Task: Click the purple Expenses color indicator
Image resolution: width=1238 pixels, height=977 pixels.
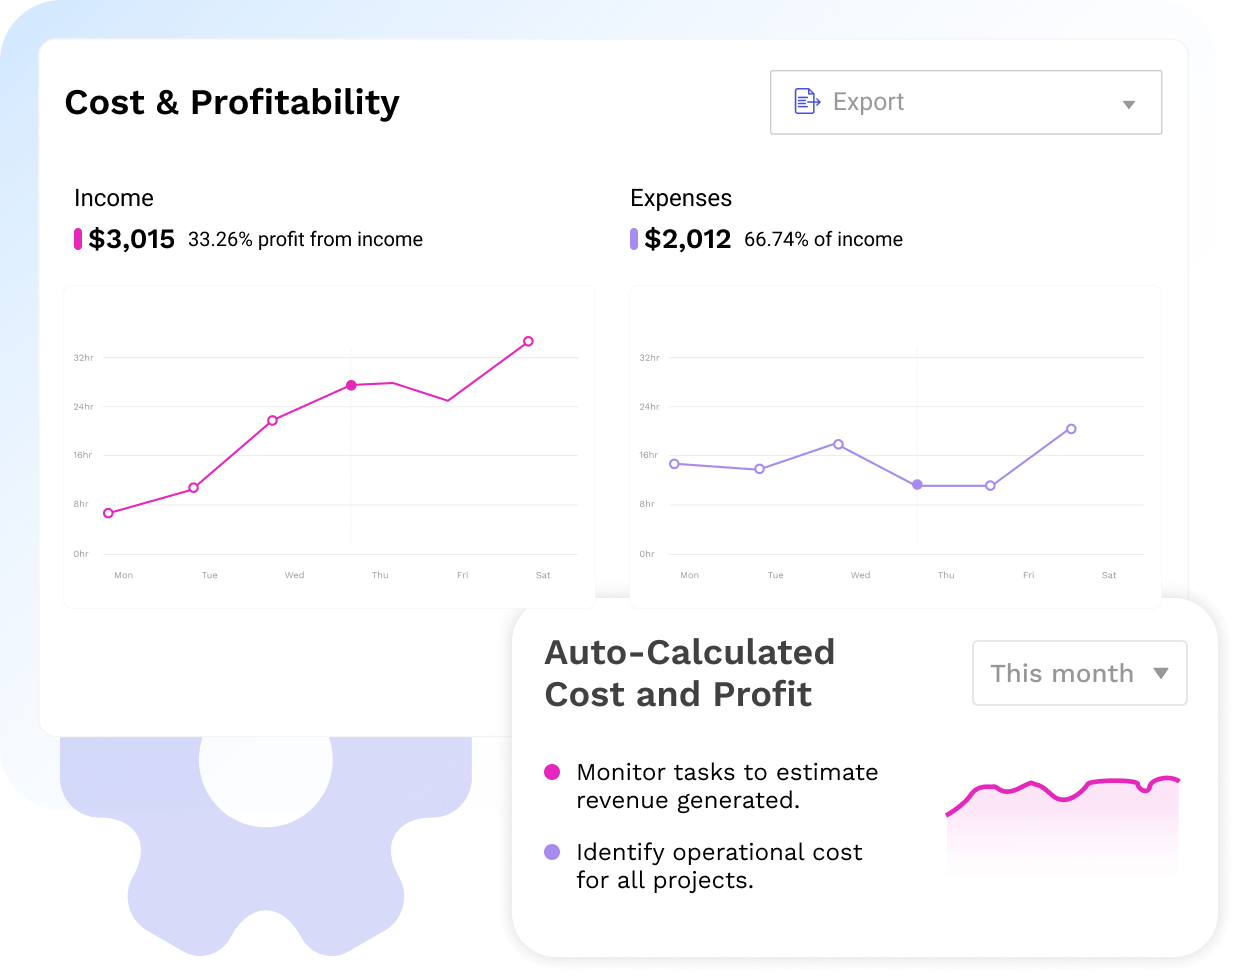Action: (x=634, y=239)
